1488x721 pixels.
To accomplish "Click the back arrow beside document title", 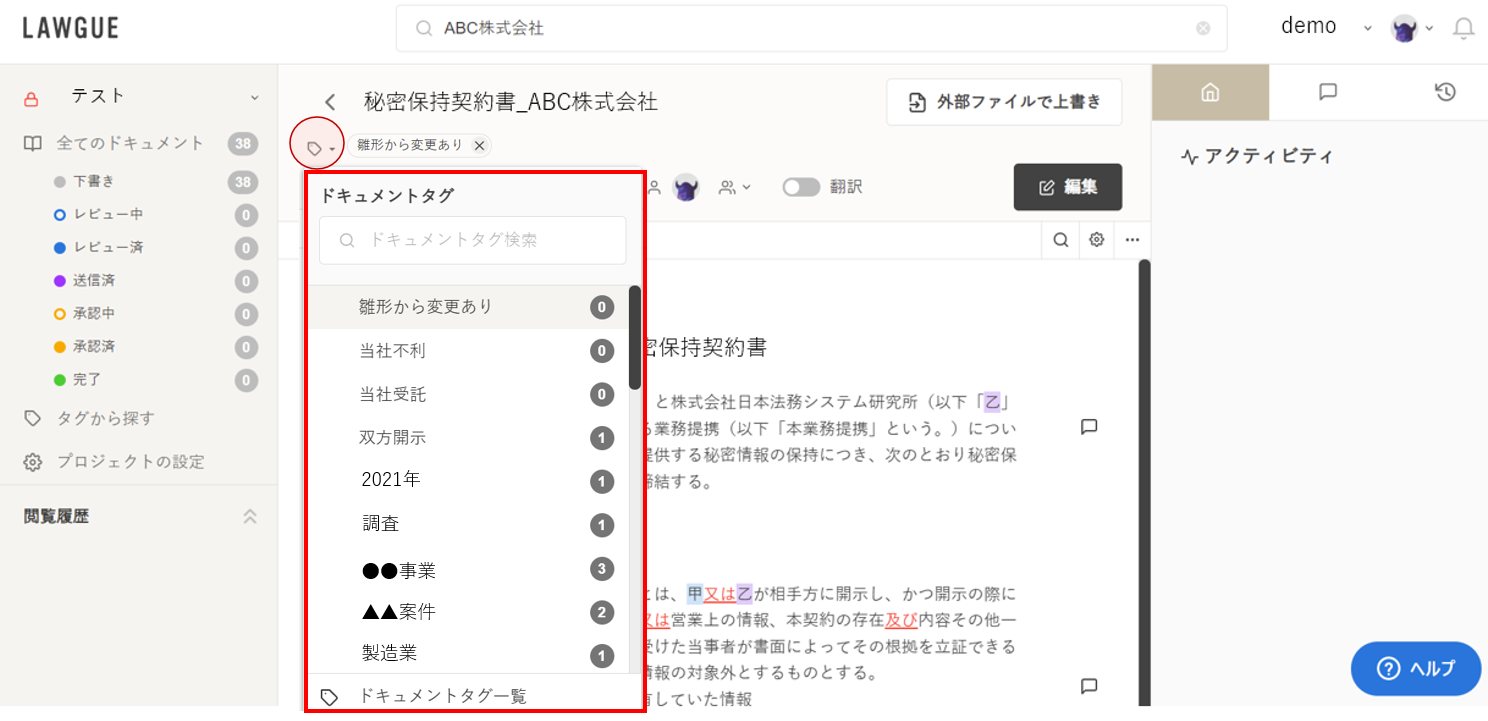I will pos(330,102).
